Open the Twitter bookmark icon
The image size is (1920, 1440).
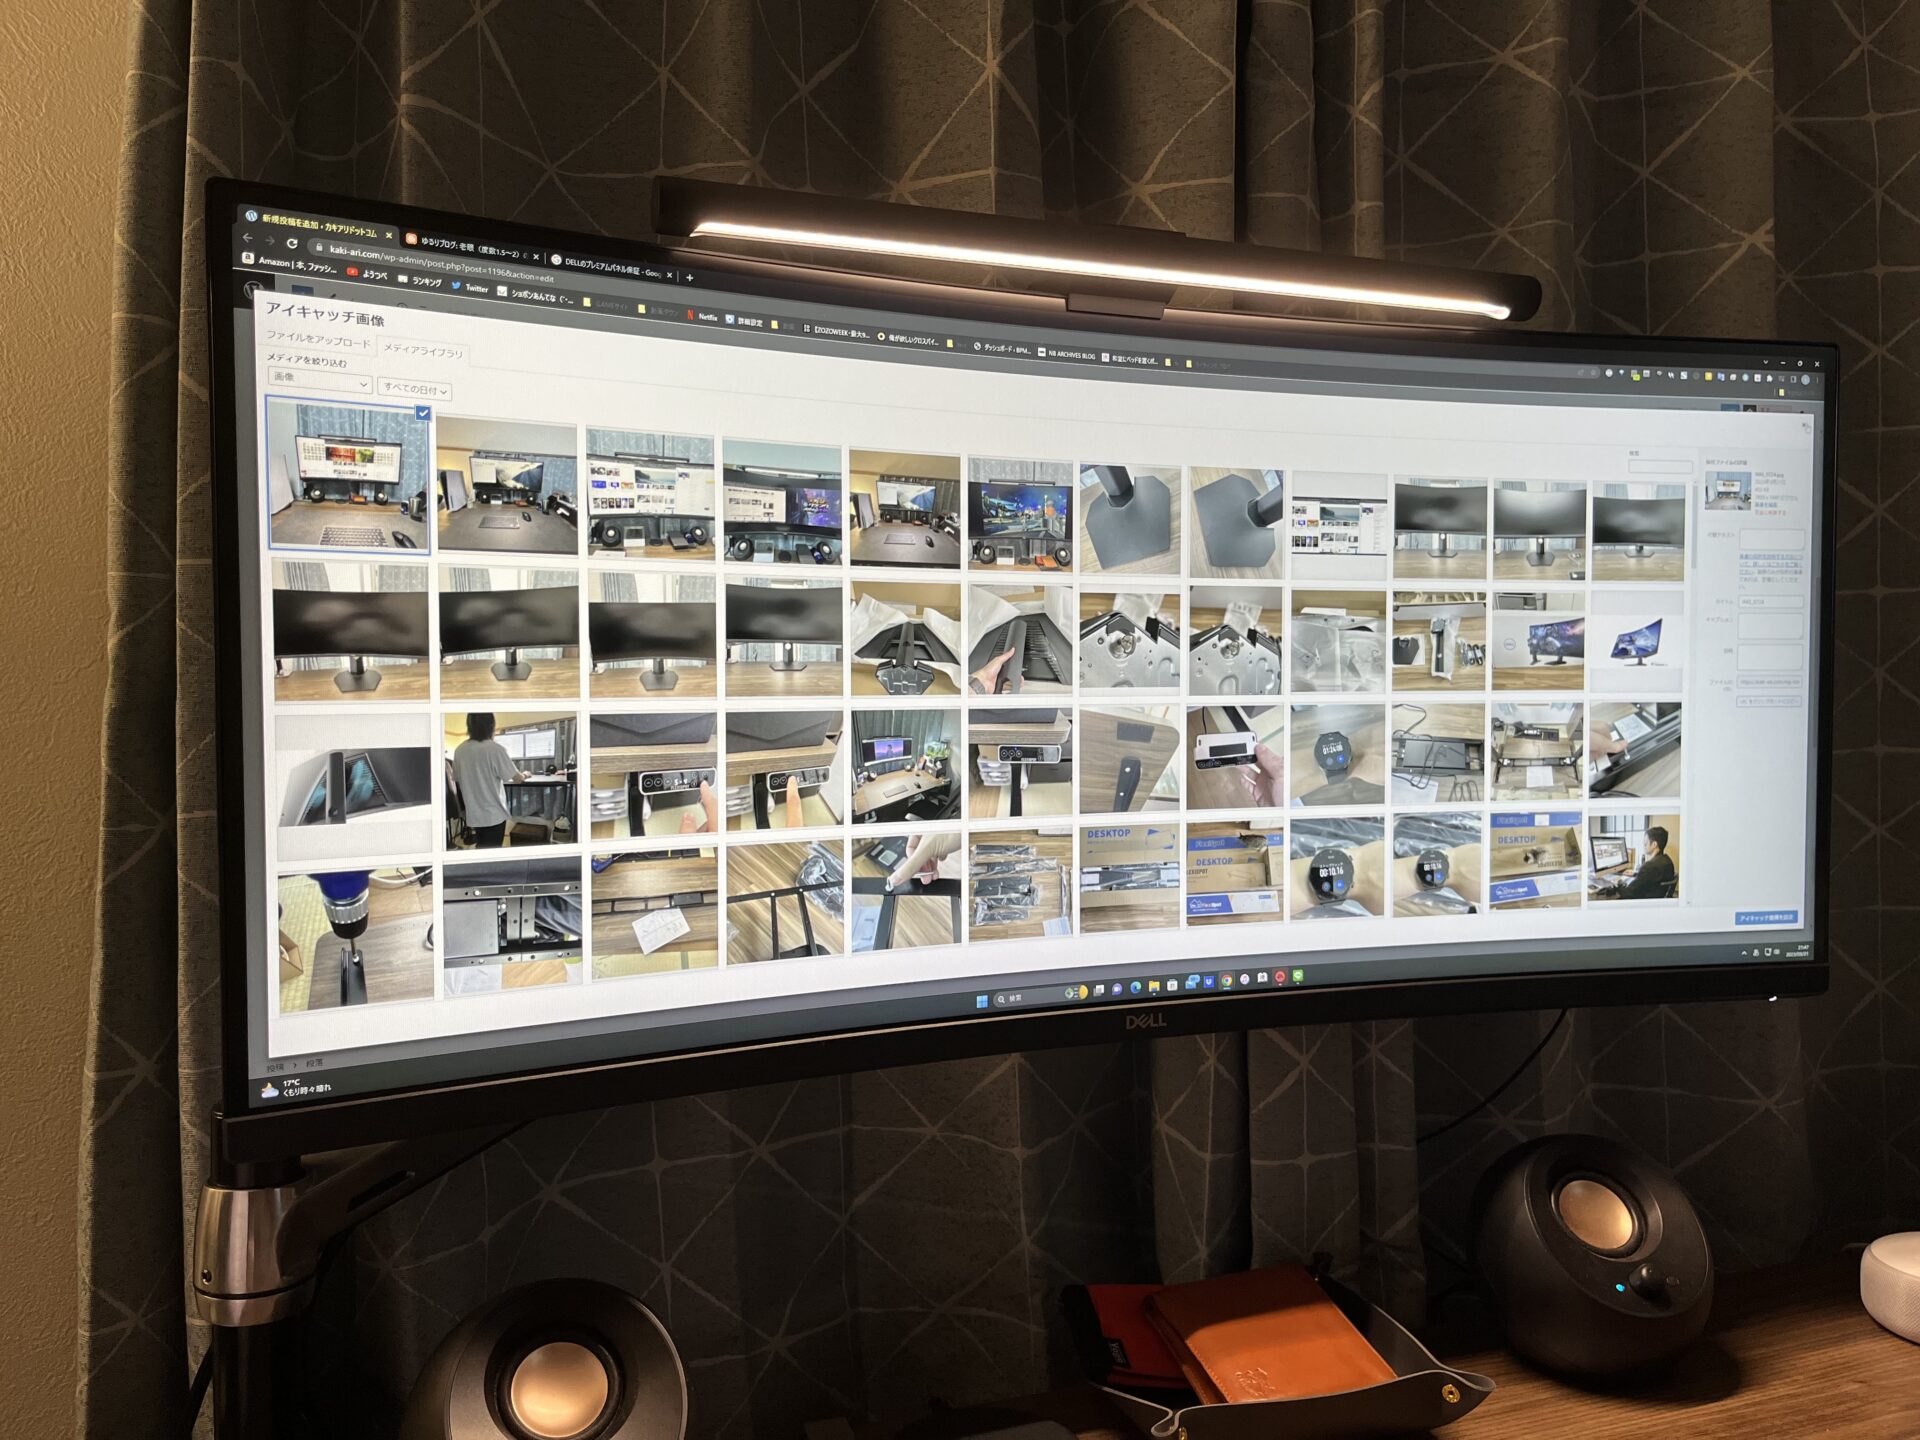click(x=456, y=286)
